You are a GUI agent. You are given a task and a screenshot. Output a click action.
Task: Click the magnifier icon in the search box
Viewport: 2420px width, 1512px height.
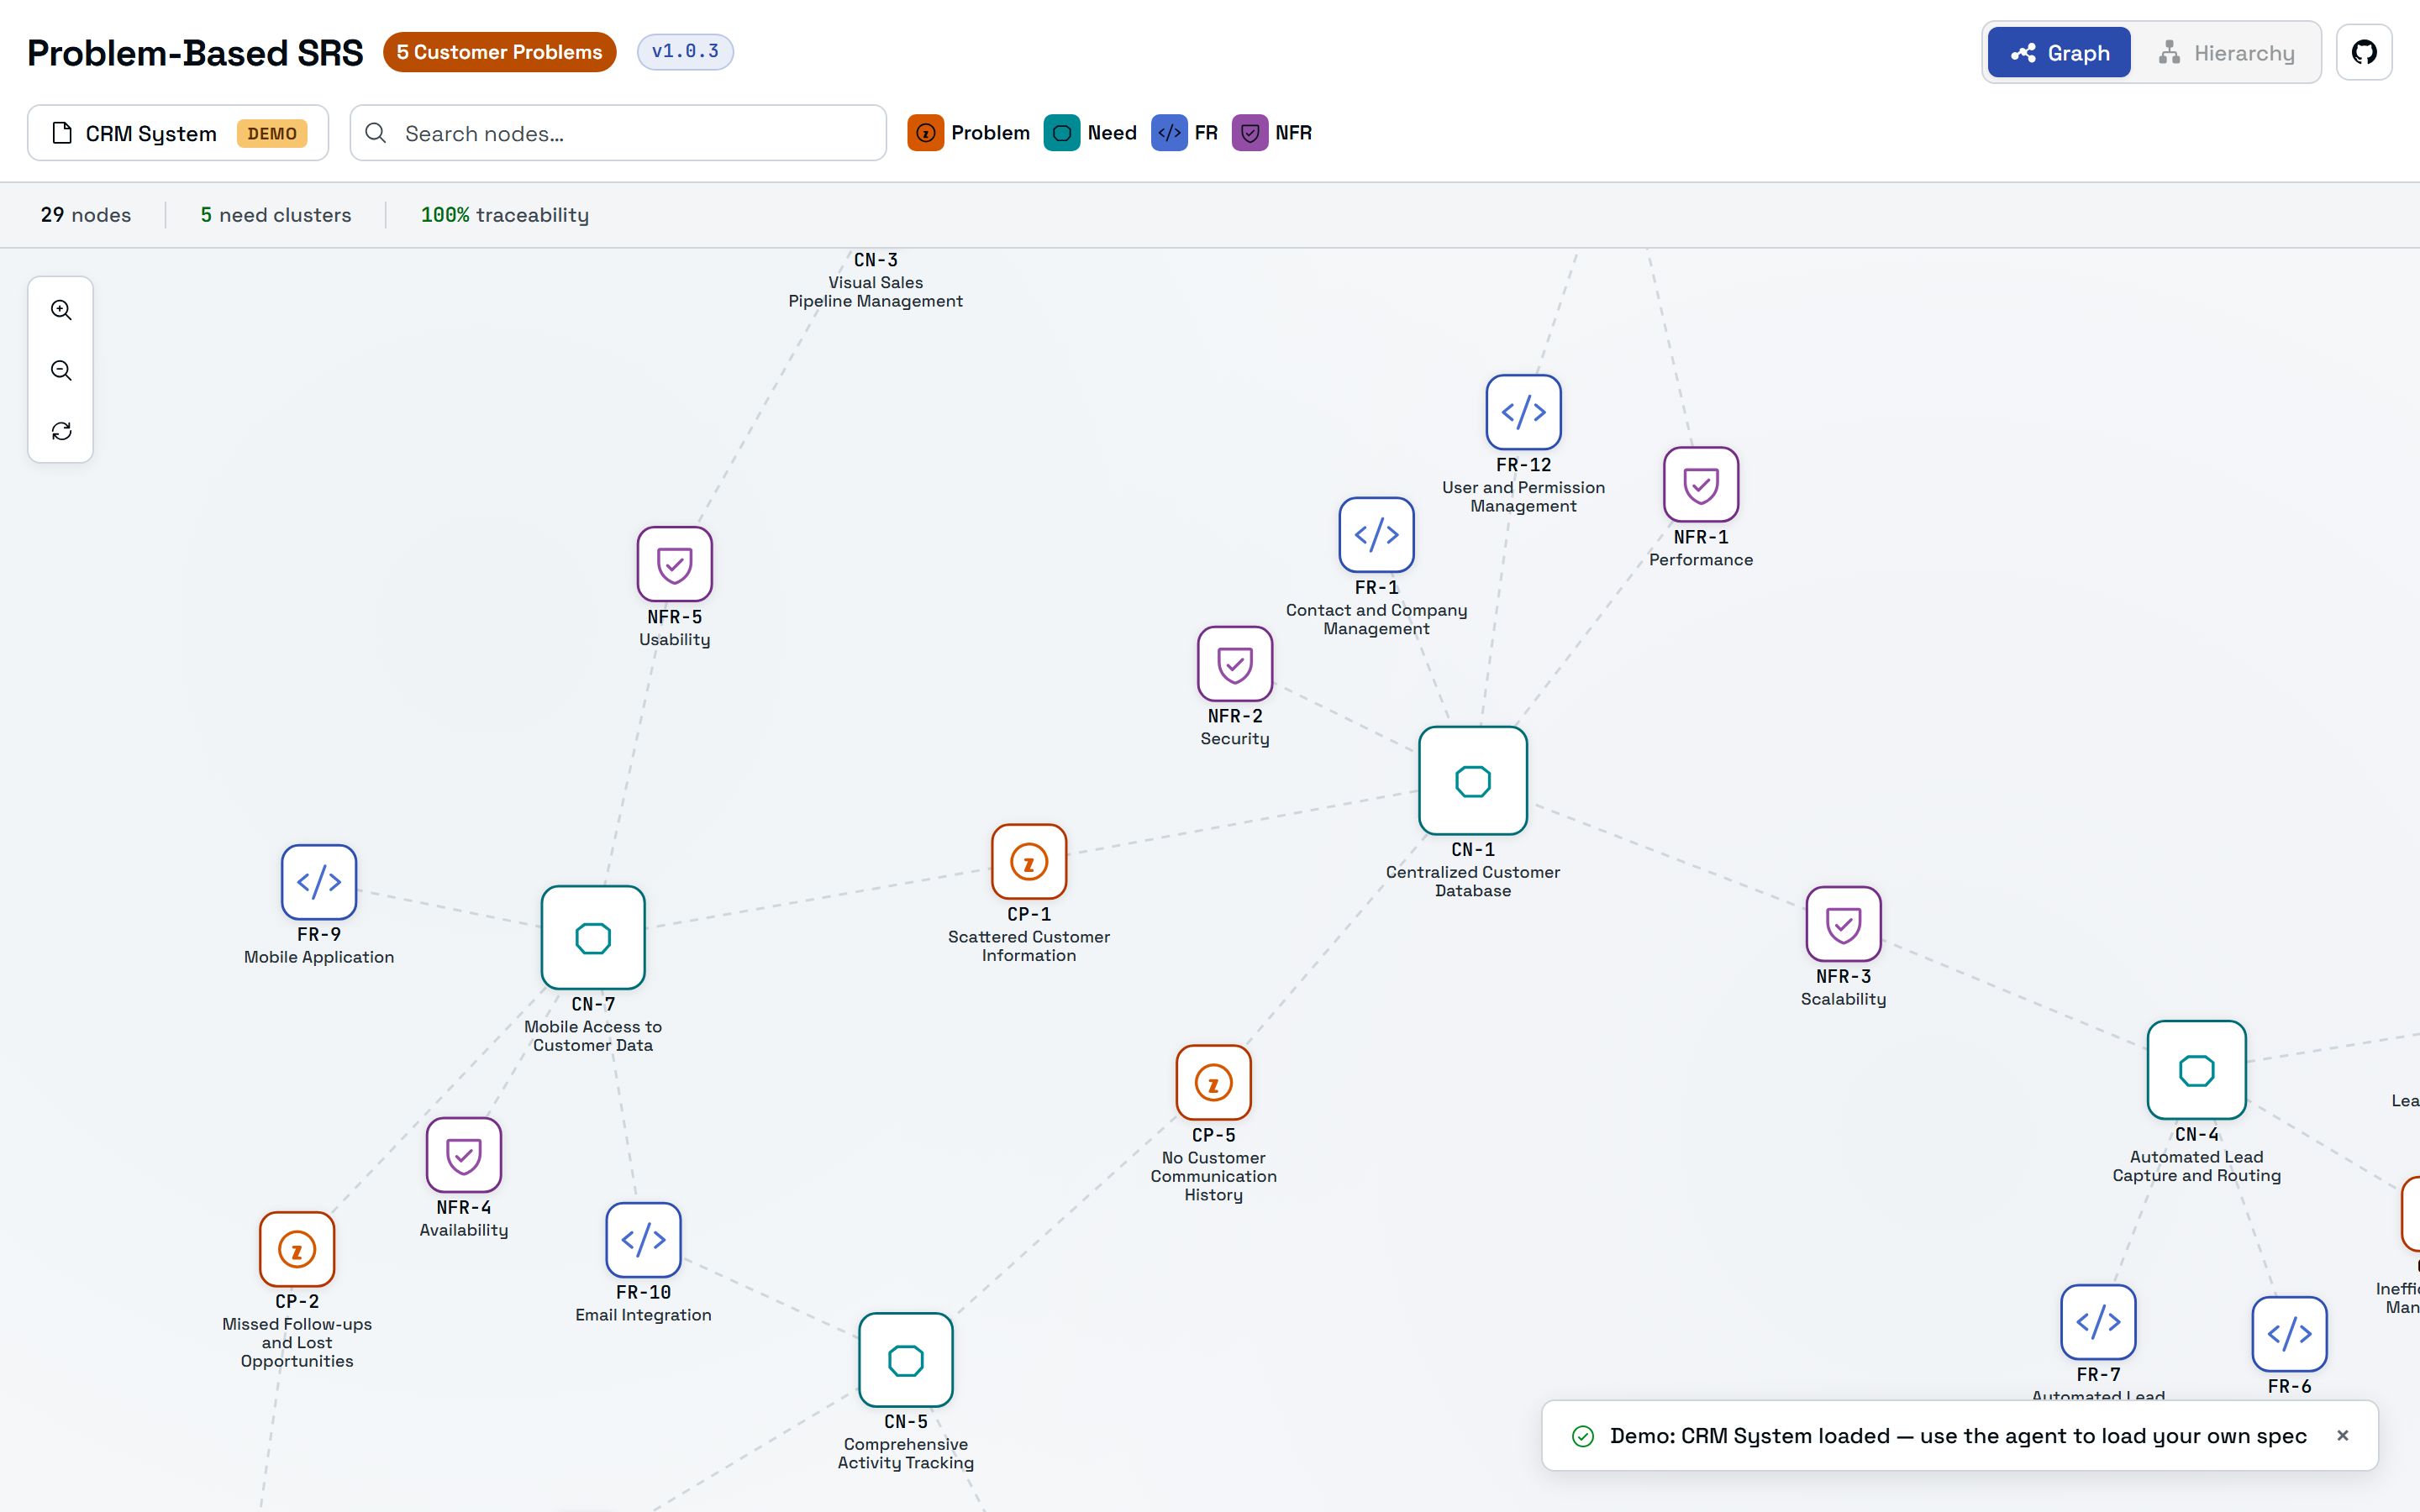376,133
